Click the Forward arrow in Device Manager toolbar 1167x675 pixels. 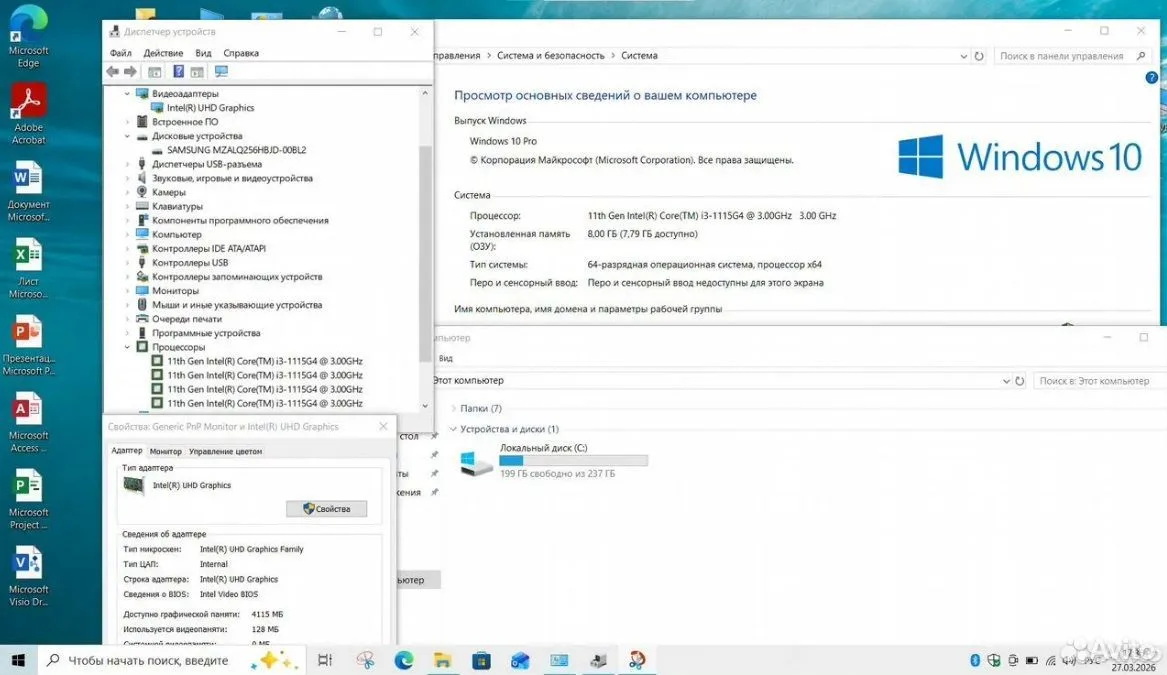[x=130, y=71]
